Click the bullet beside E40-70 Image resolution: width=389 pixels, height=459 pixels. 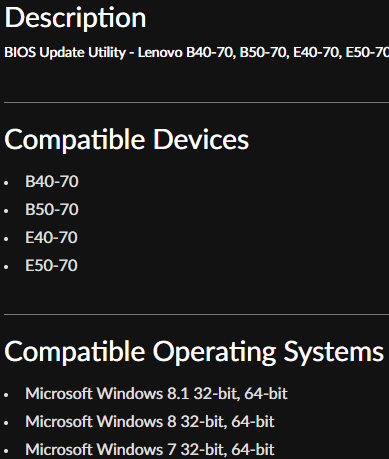click(6, 239)
